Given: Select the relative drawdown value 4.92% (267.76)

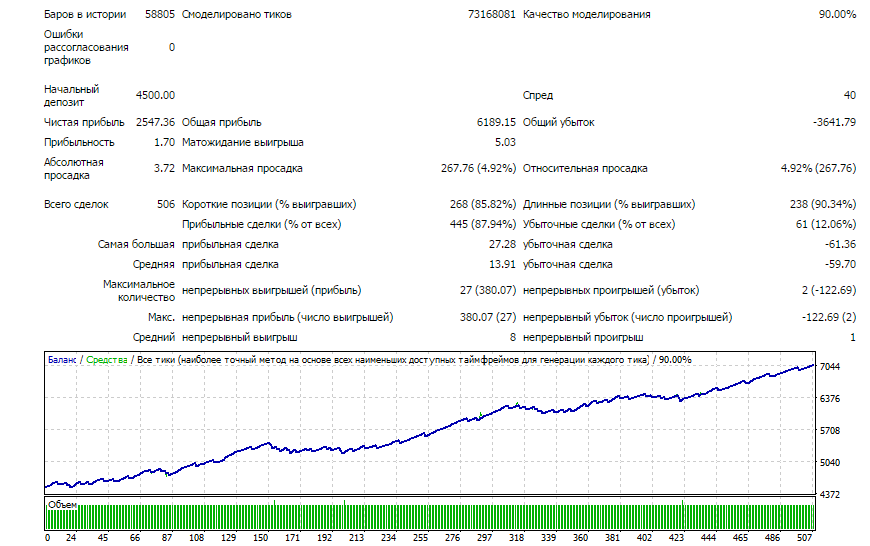Looking at the screenshot, I should [818, 168].
